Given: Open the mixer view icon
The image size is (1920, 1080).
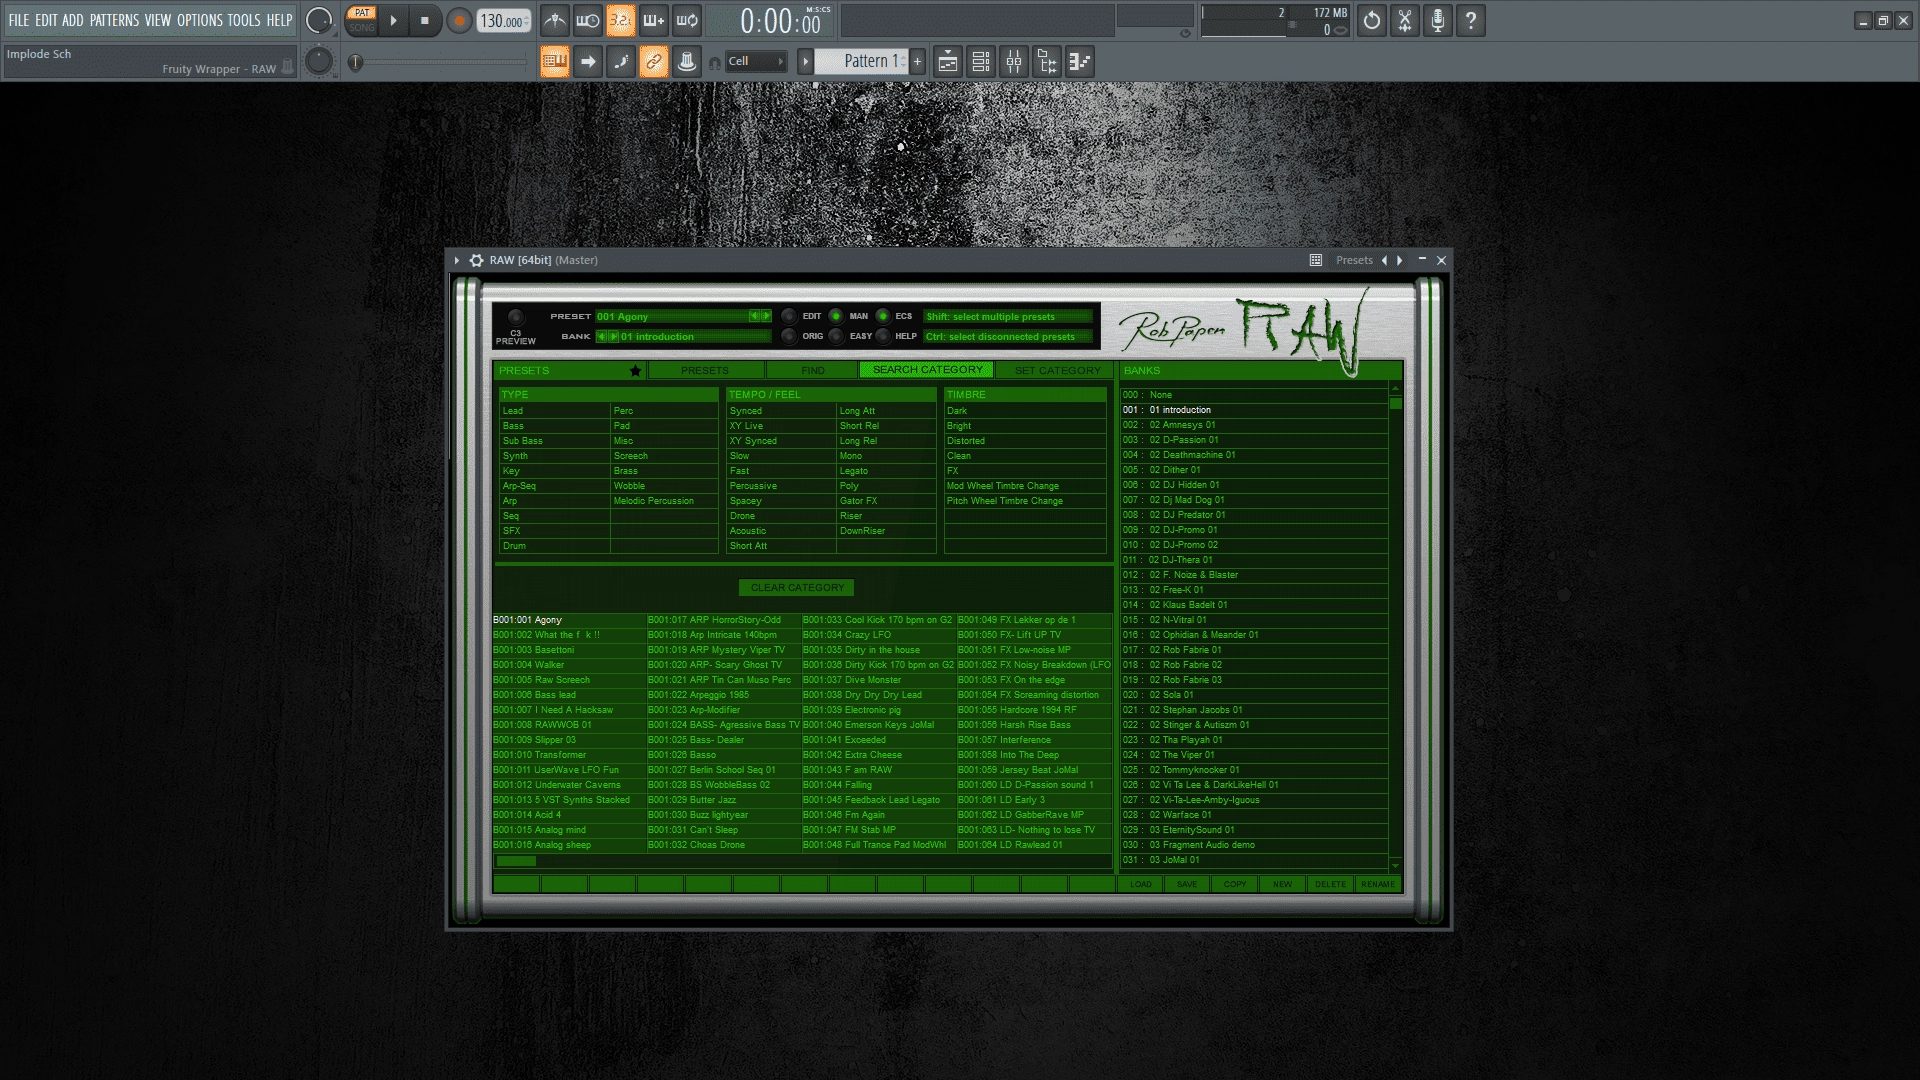Looking at the screenshot, I should point(1014,62).
